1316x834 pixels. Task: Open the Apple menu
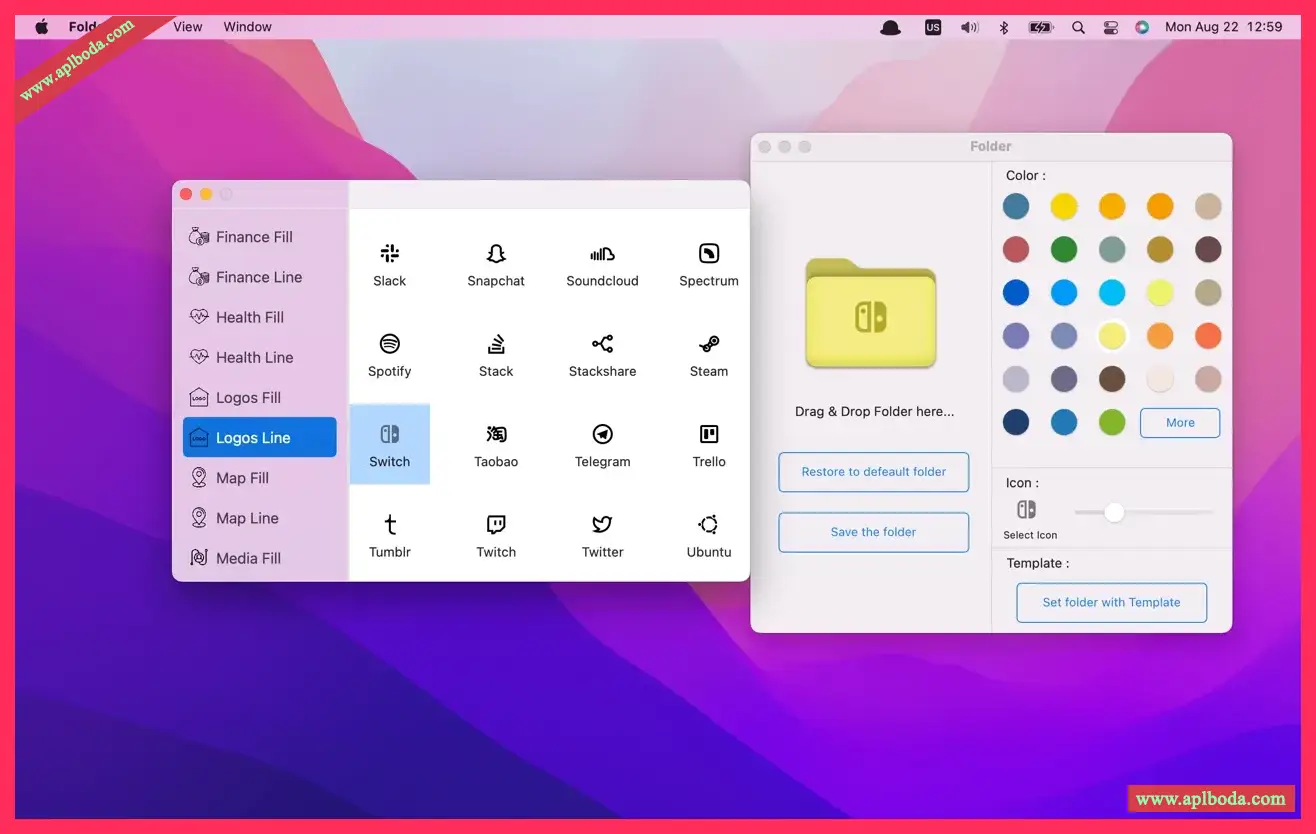41,27
